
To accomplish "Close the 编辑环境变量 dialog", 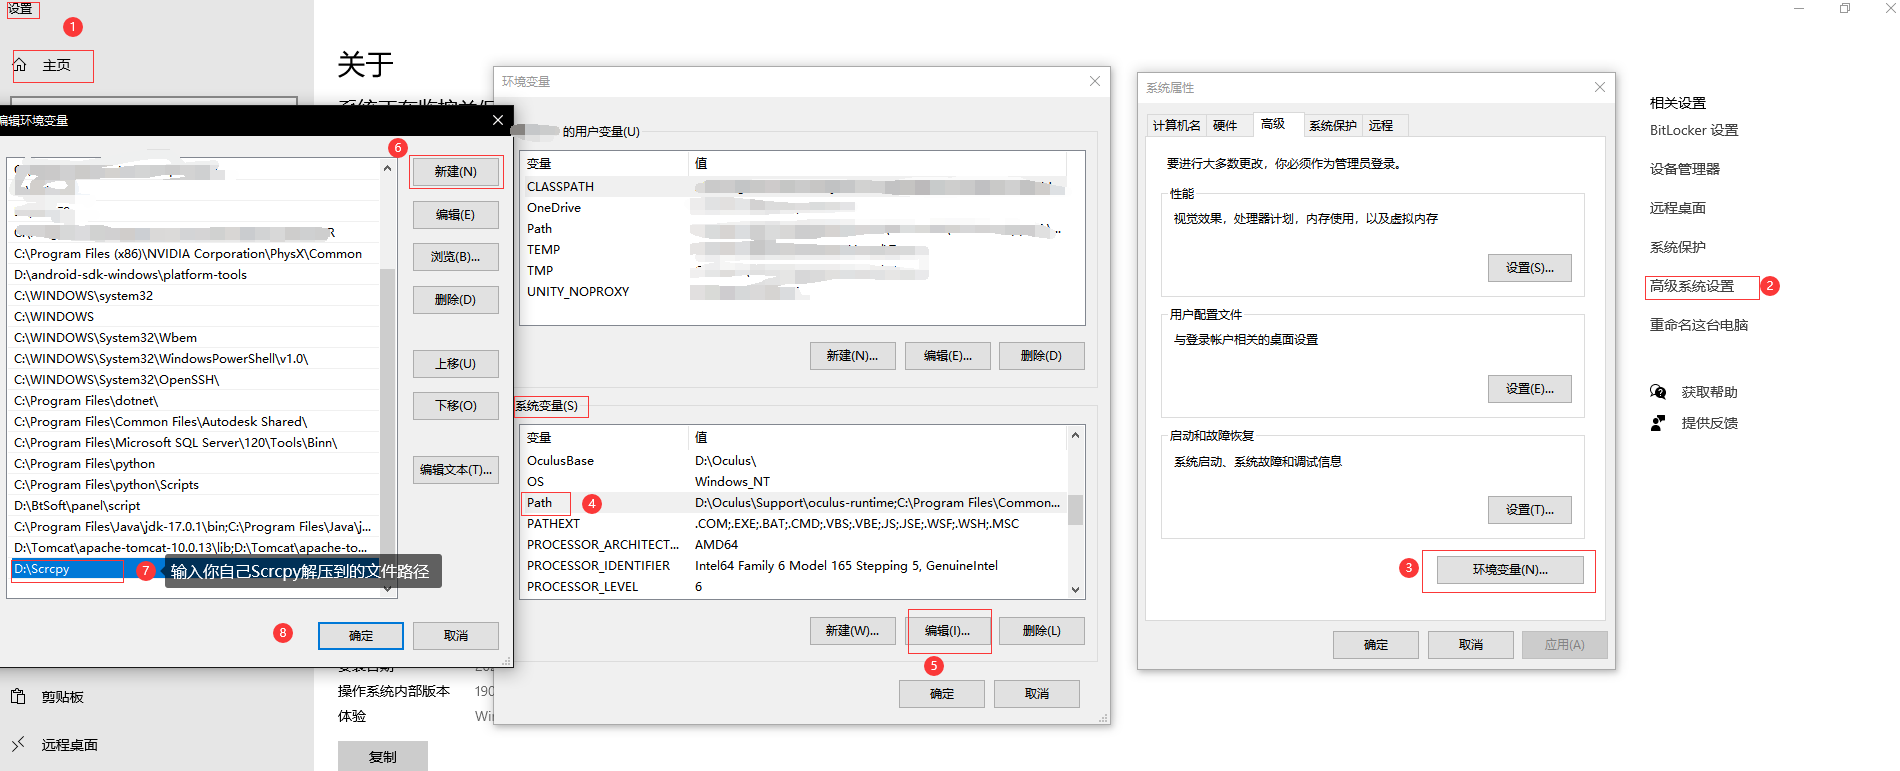I will click(x=498, y=120).
